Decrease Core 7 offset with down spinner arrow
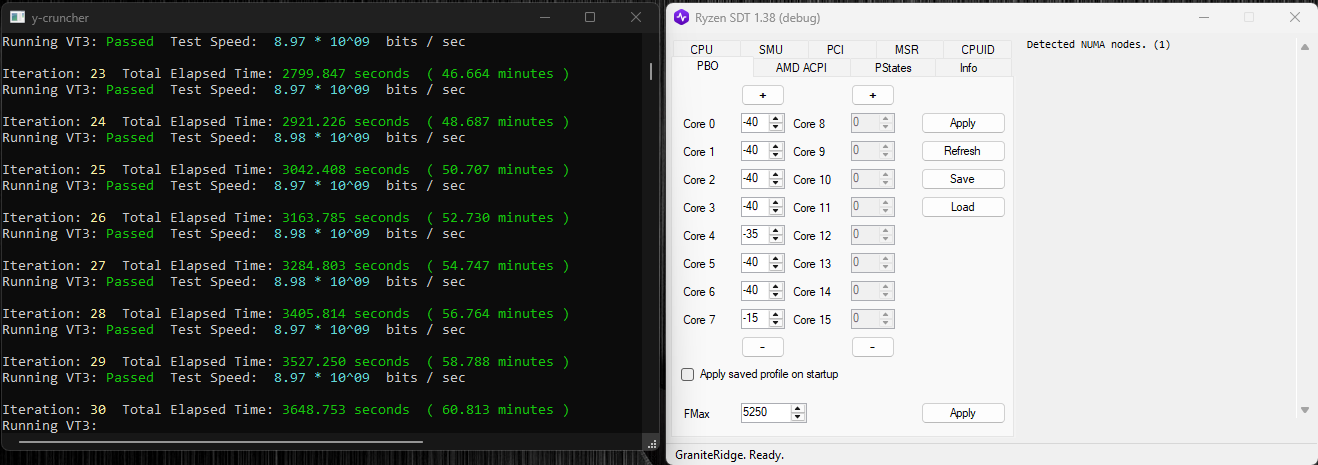This screenshot has width=1318, height=465. pos(776,324)
